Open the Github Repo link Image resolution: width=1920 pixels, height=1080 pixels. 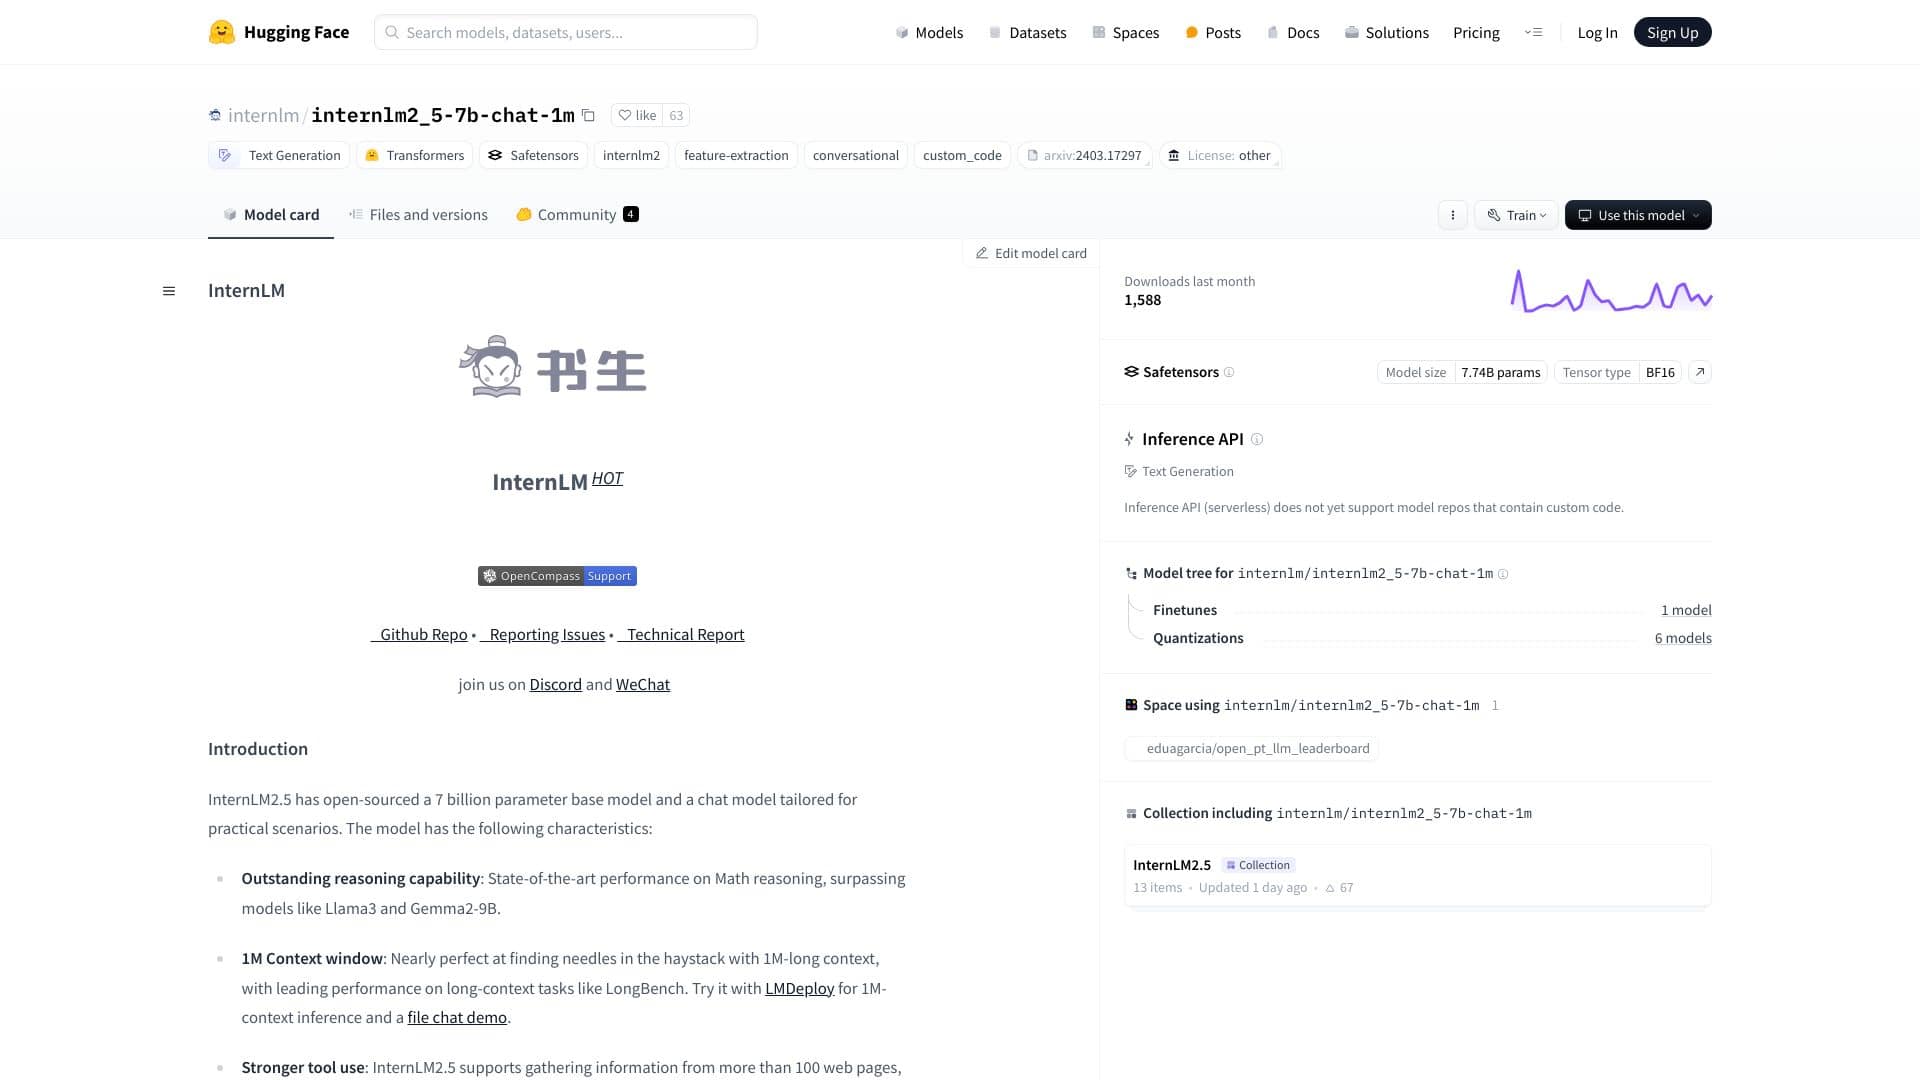pos(422,634)
